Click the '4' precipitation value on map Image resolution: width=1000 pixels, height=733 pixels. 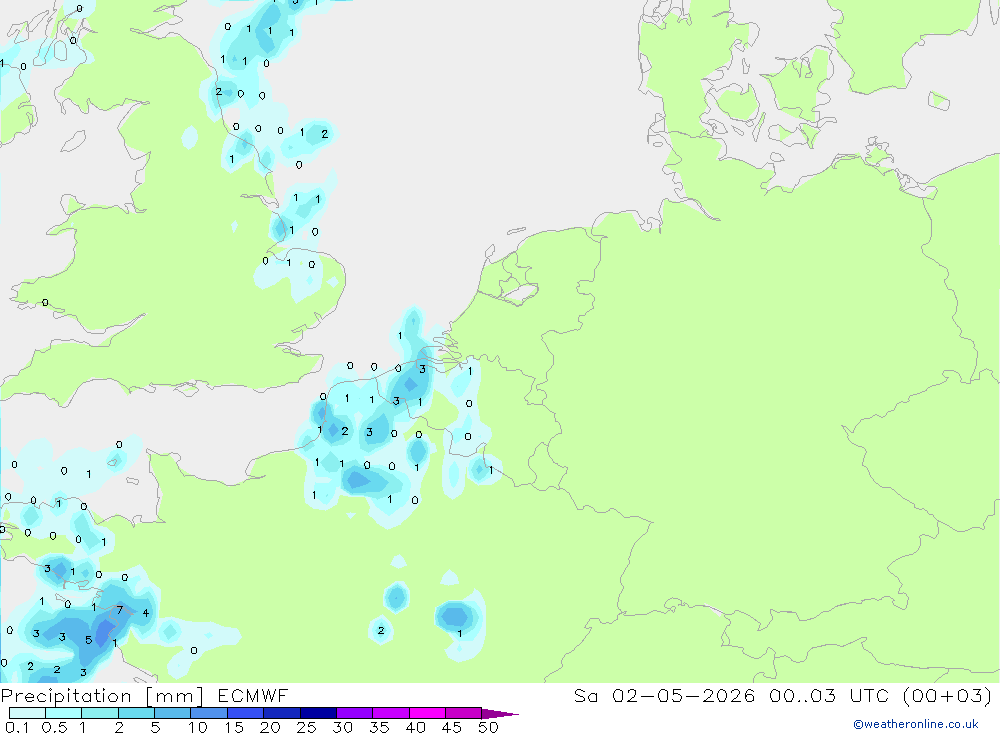(145, 613)
